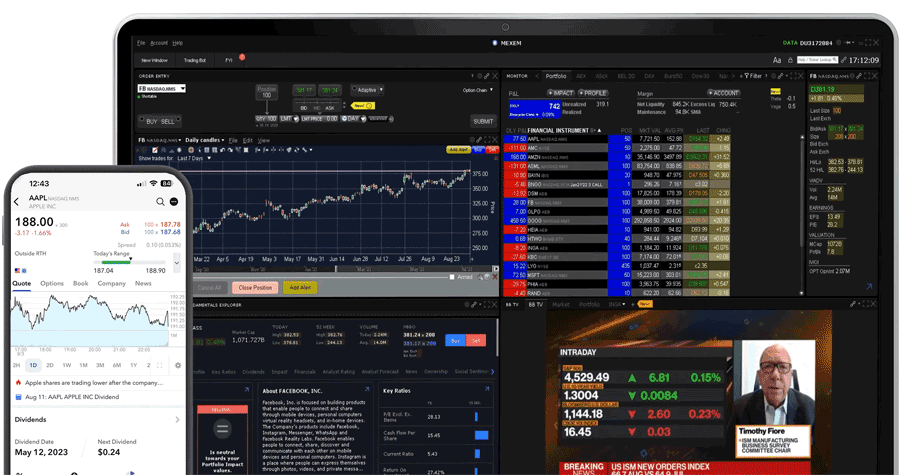This screenshot has width=900, height=475.
Task: Open the chart panel View menu
Action: point(263,141)
